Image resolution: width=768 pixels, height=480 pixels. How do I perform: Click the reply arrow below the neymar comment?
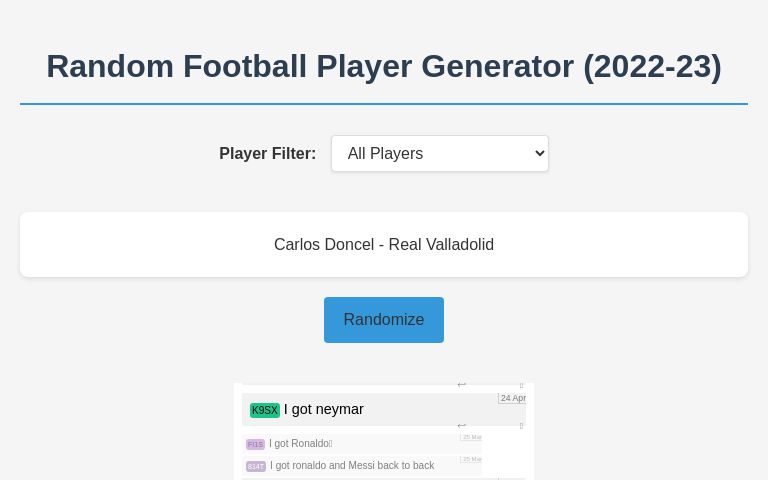pyautogui.click(x=461, y=426)
